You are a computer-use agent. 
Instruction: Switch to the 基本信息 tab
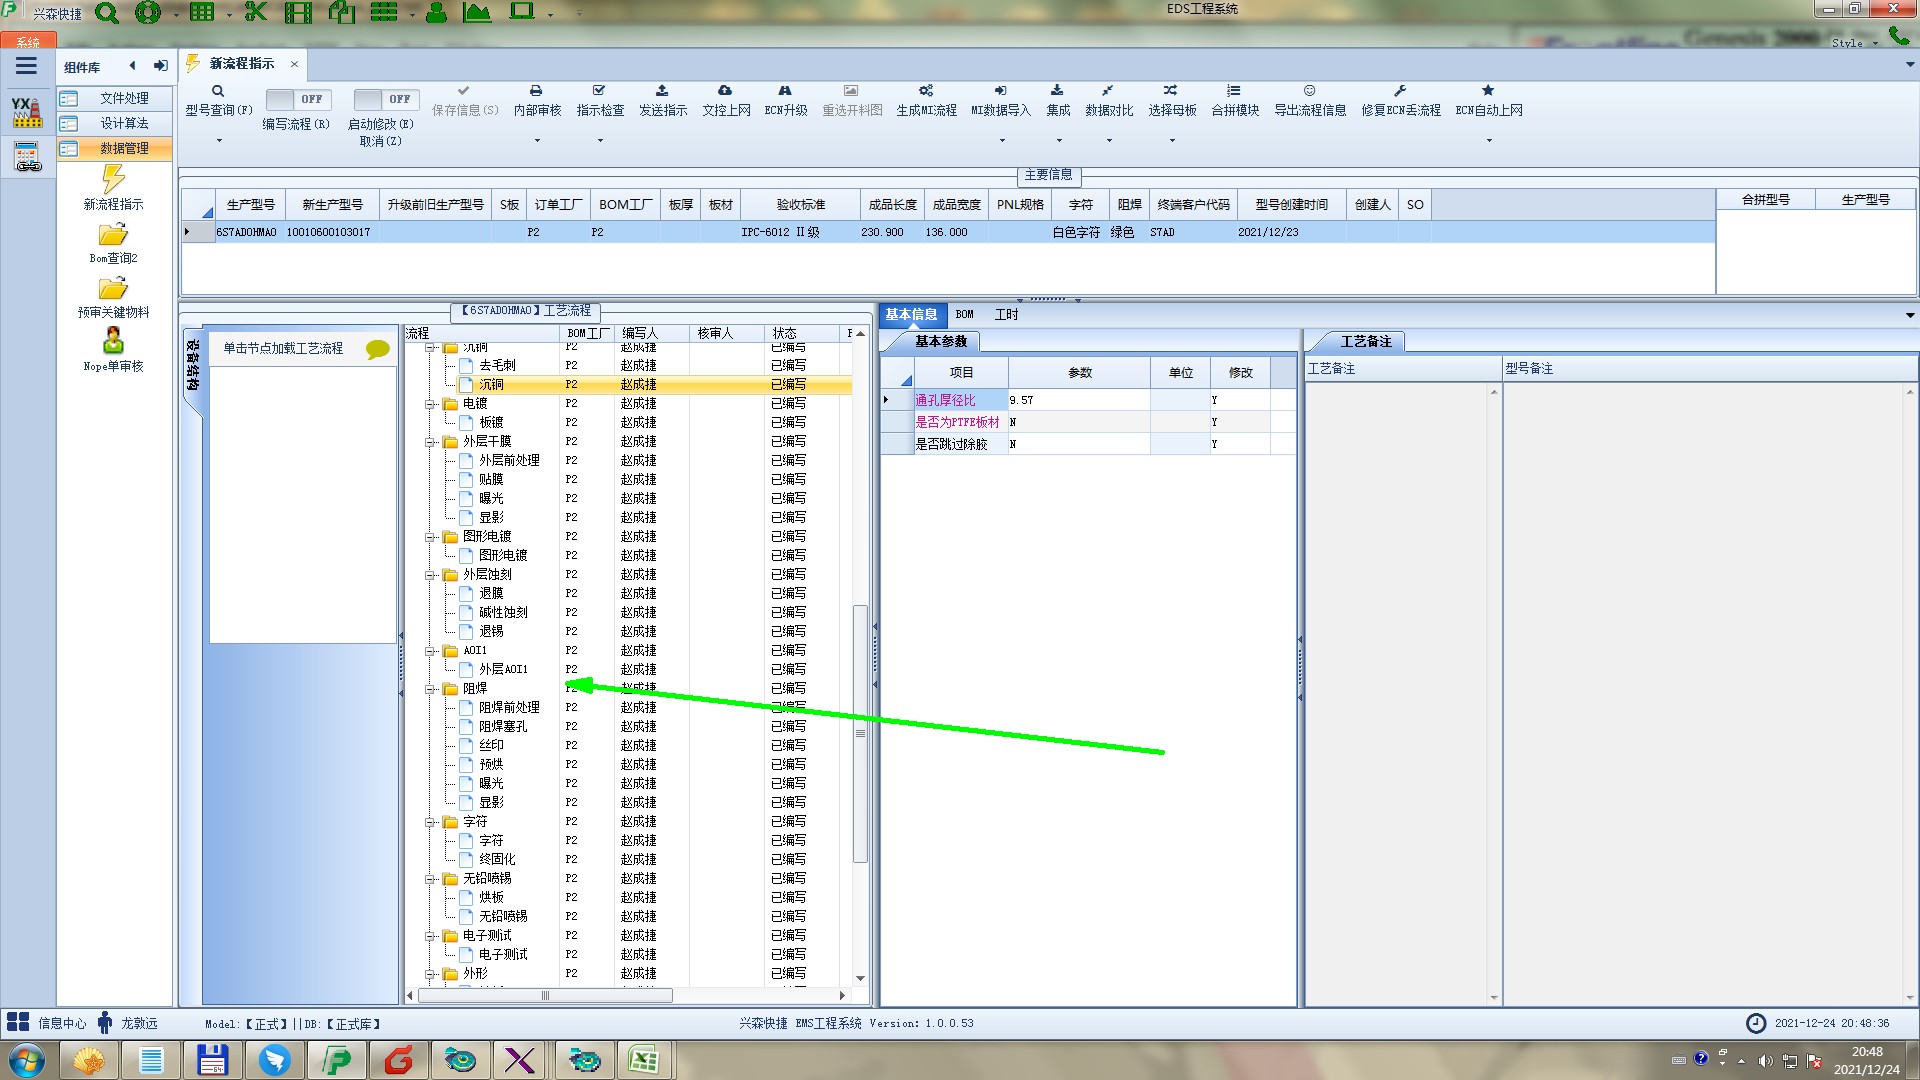coord(911,315)
